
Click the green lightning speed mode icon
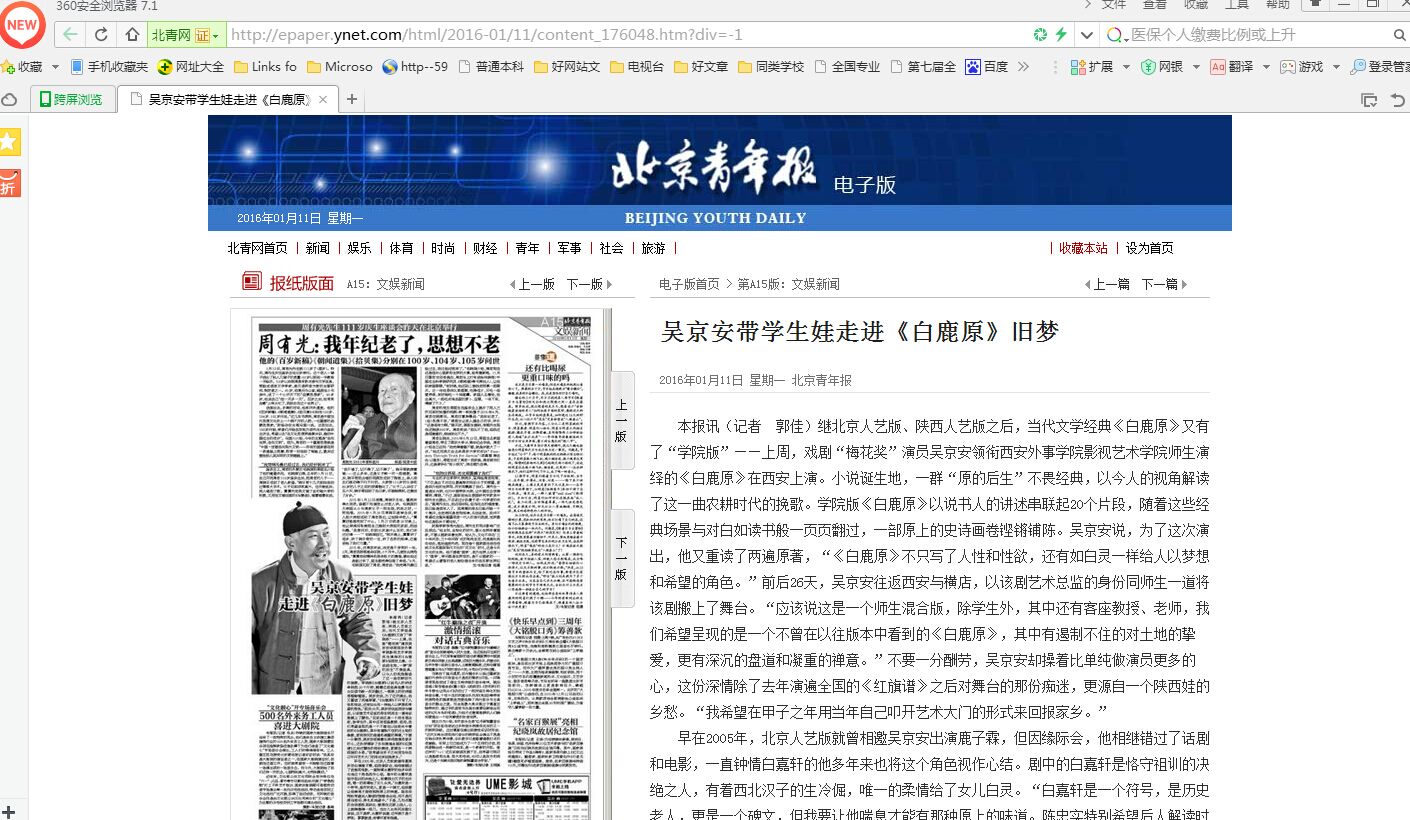pyautogui.click(x=1062, y=35)
